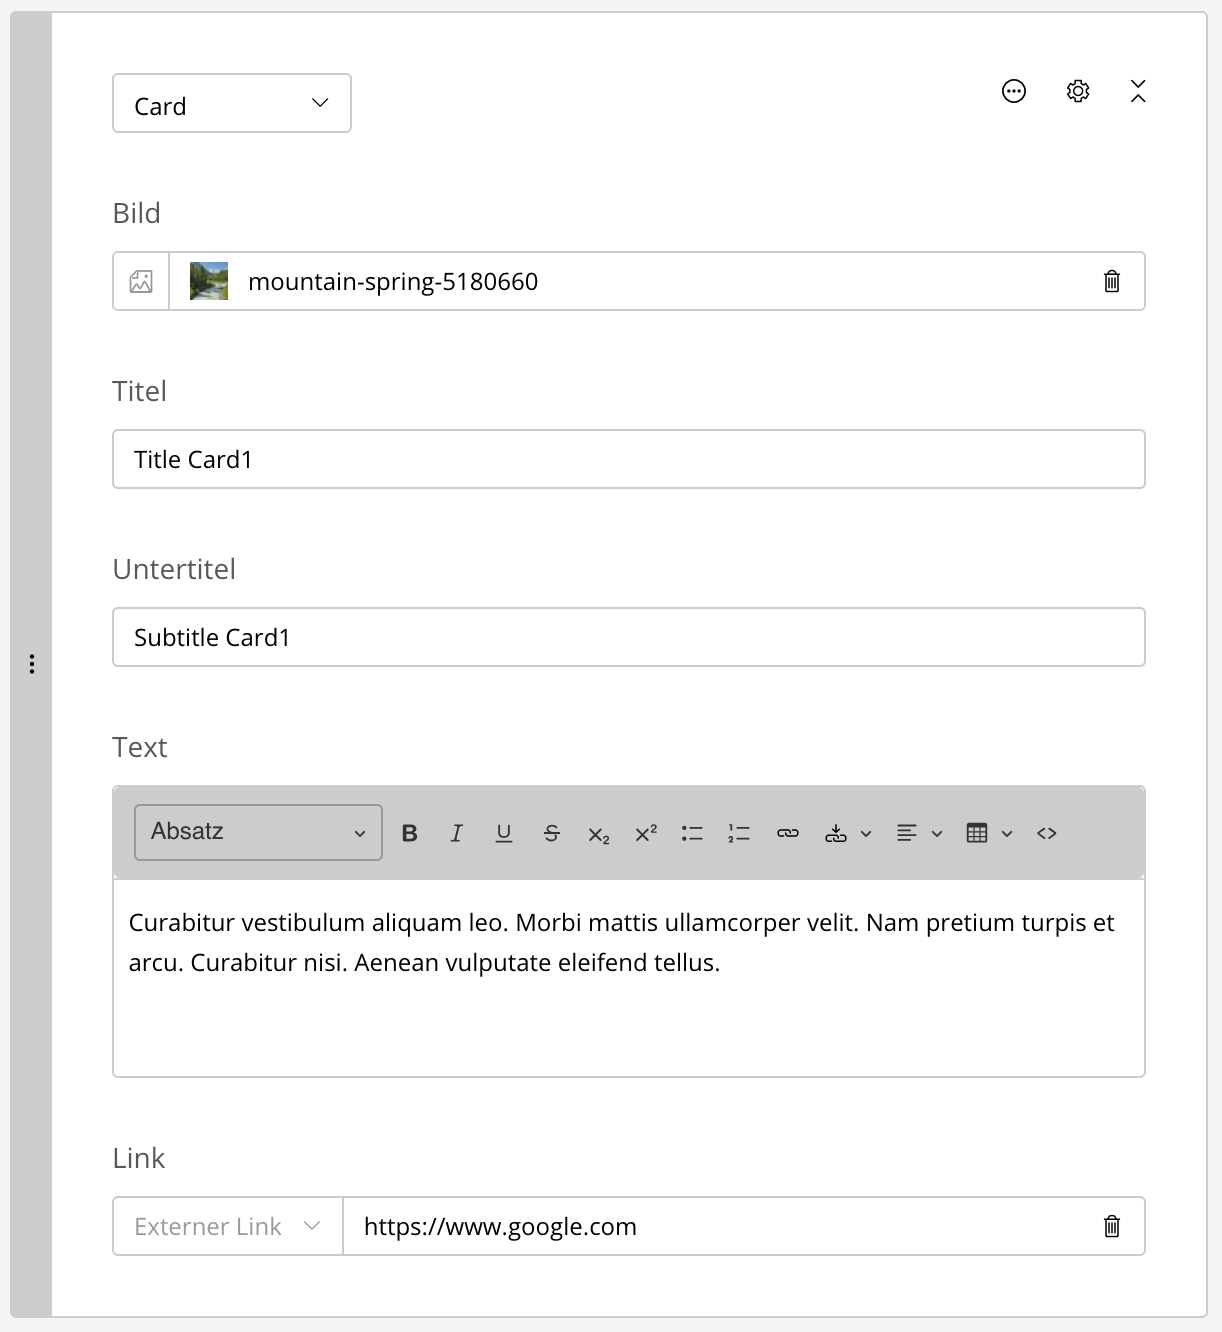Image resolution: width=1222 pixels, height=1332 pixels.
Task: Open the Card block type dropdown
Action: pos(232,103)
